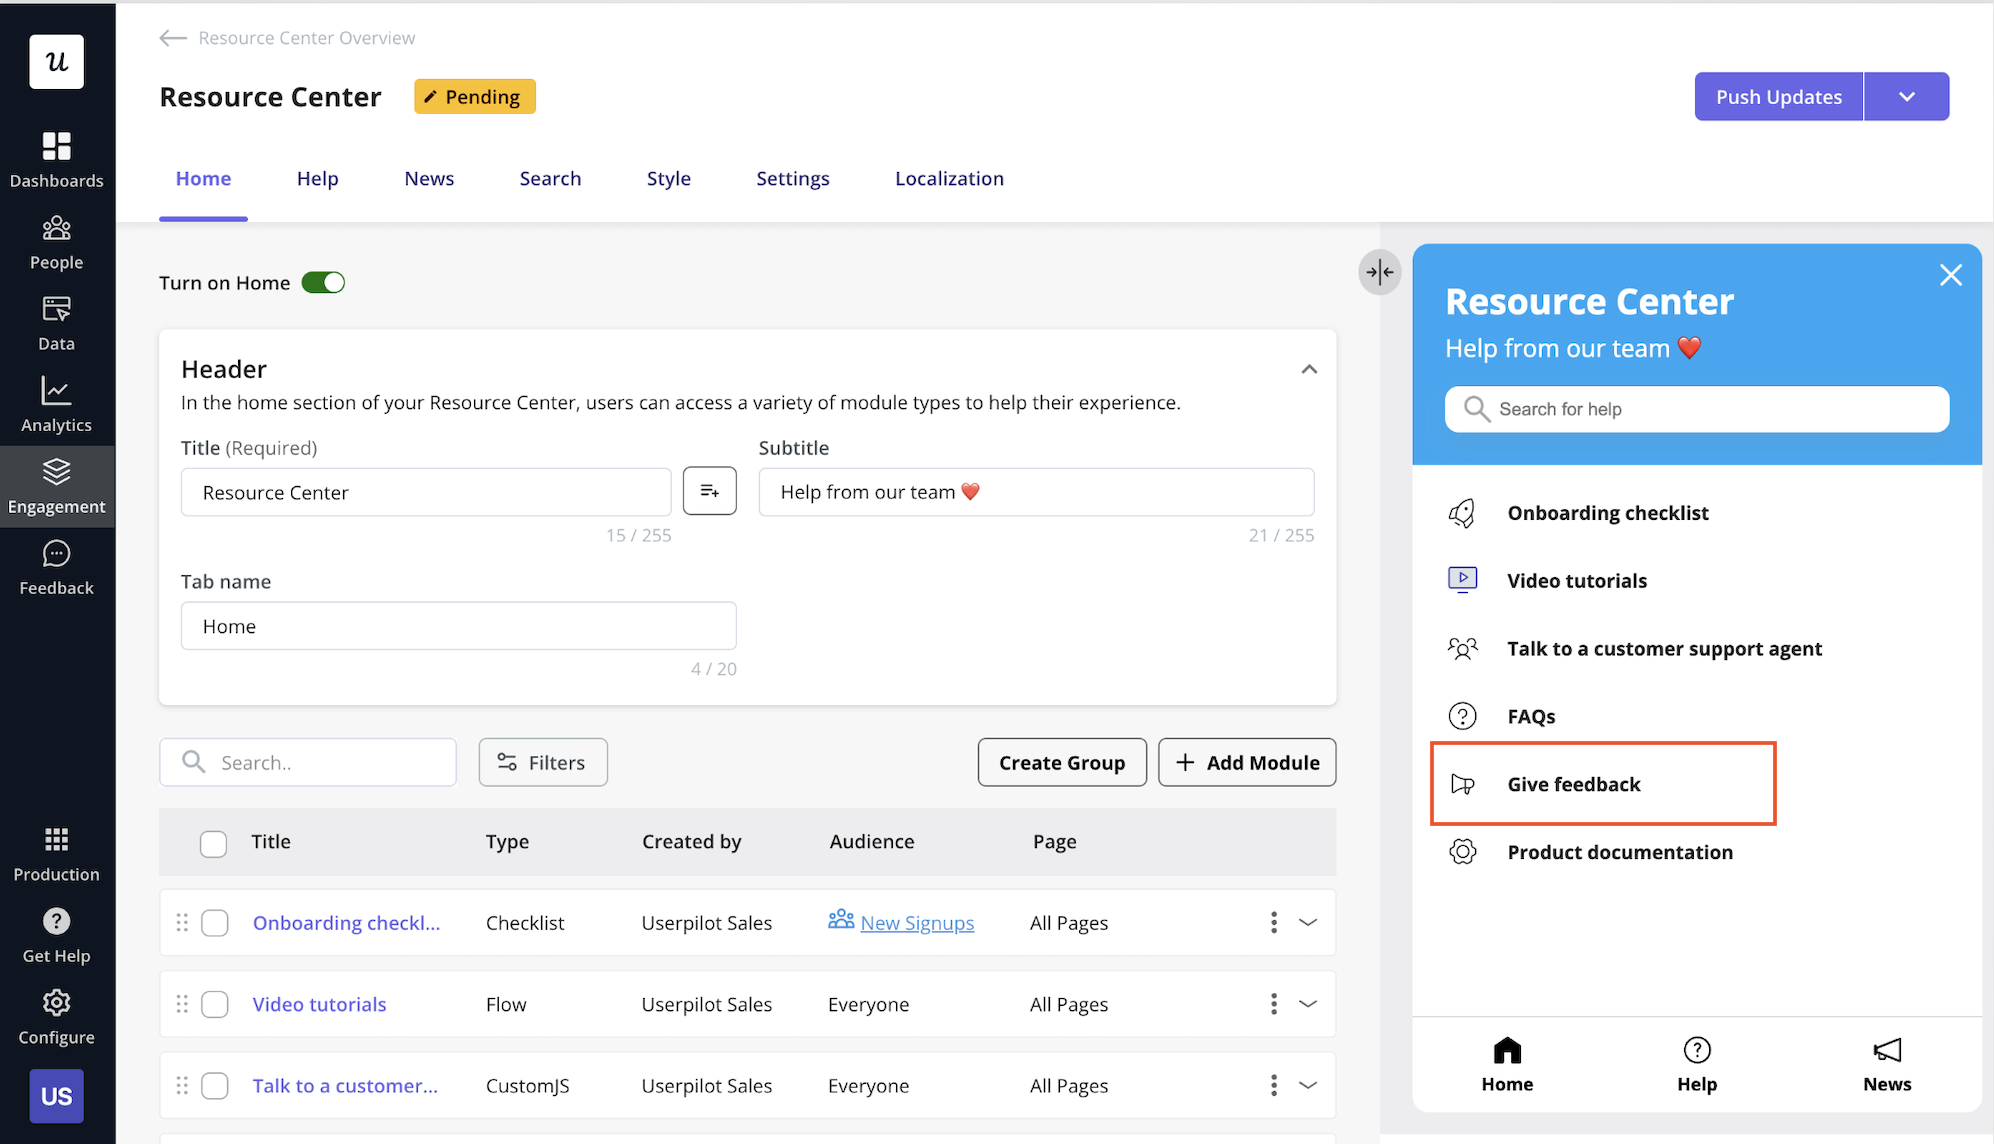This screenshot has height=1144, width=1994.
Task: Click the Subtitle input field
Action: click(1035, 492)
